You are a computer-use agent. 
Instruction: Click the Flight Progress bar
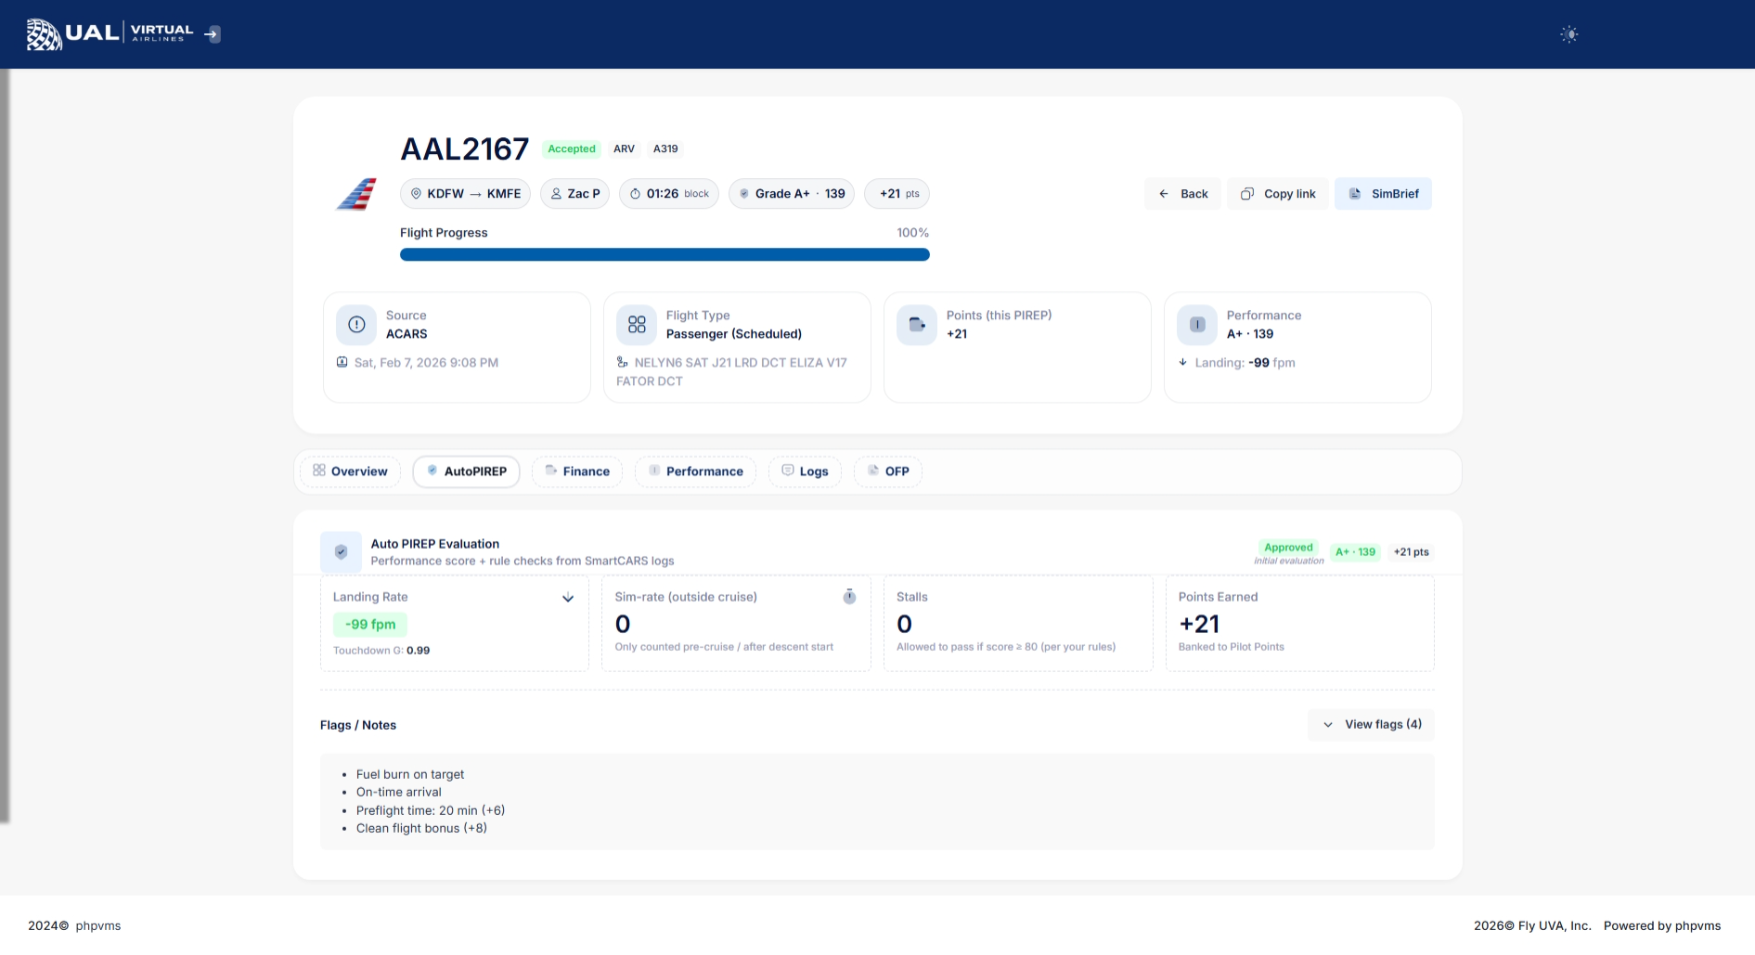[x=664, y=255]
